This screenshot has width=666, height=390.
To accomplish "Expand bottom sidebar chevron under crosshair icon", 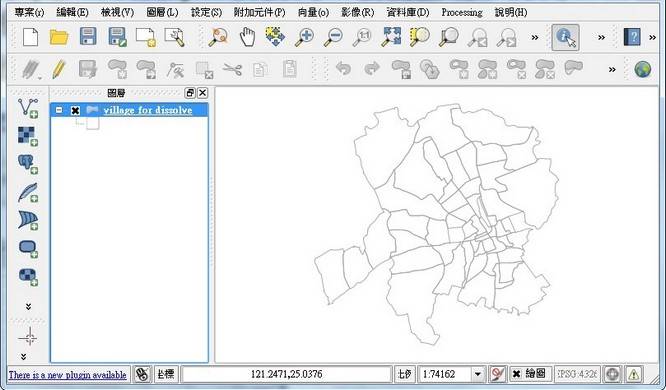I will click(x=23, y=356).
